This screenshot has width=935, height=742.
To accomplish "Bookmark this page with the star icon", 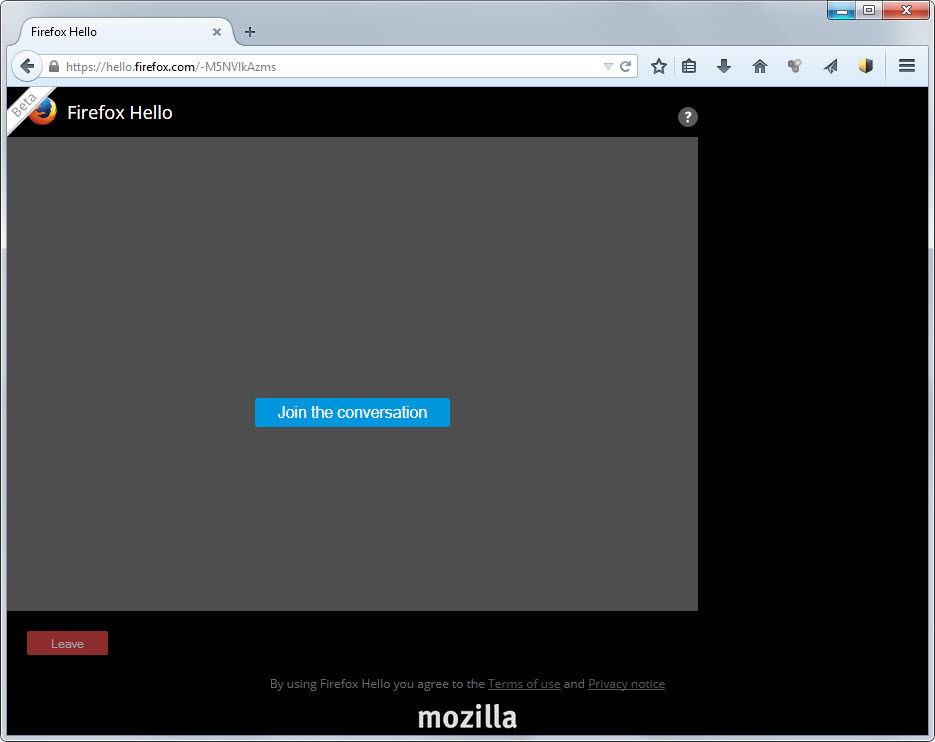I will [x=658, y=66].
